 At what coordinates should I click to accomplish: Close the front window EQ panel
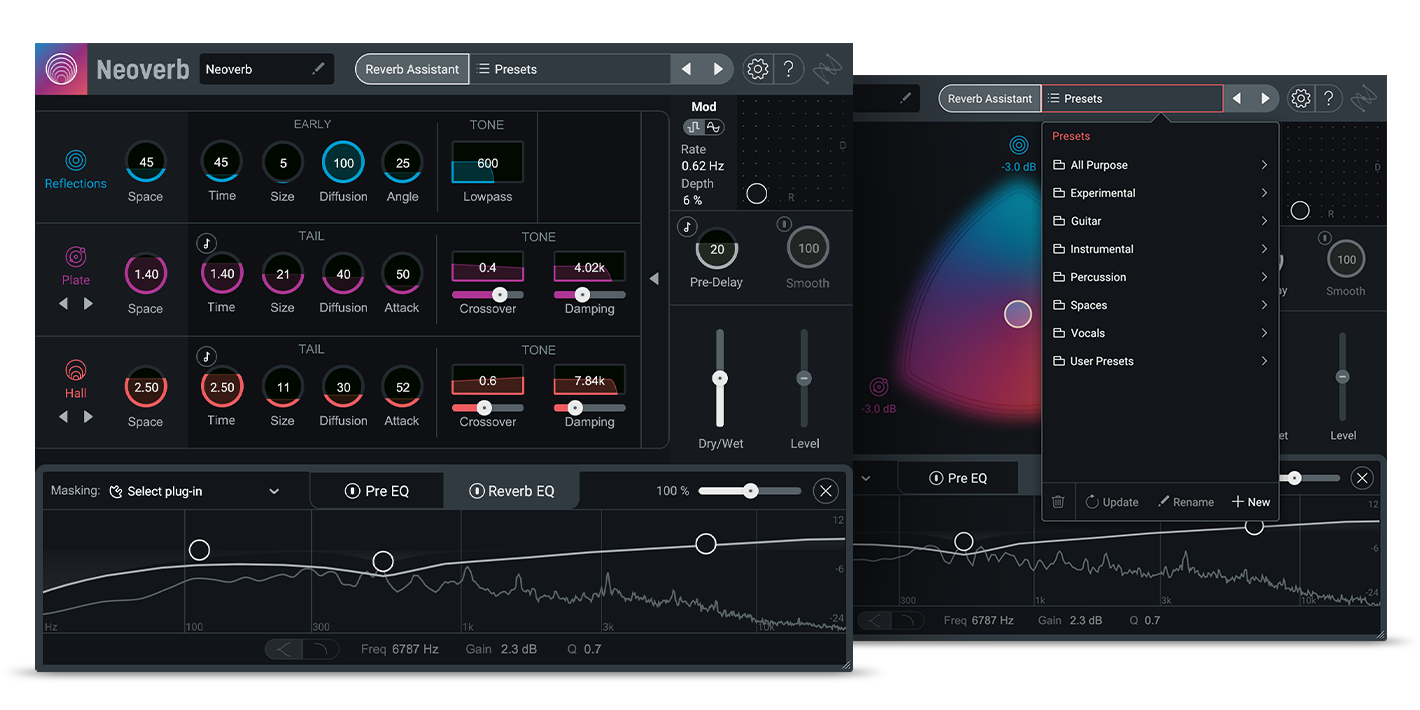coord(825,491)
